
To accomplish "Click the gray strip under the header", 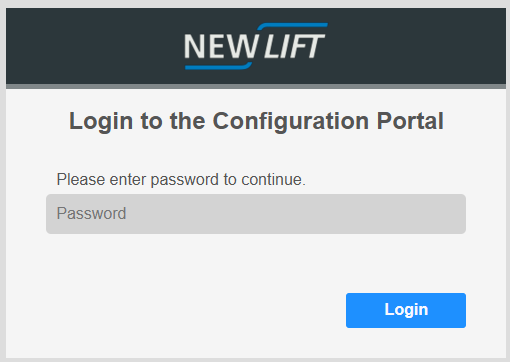I will coord(256,86).
